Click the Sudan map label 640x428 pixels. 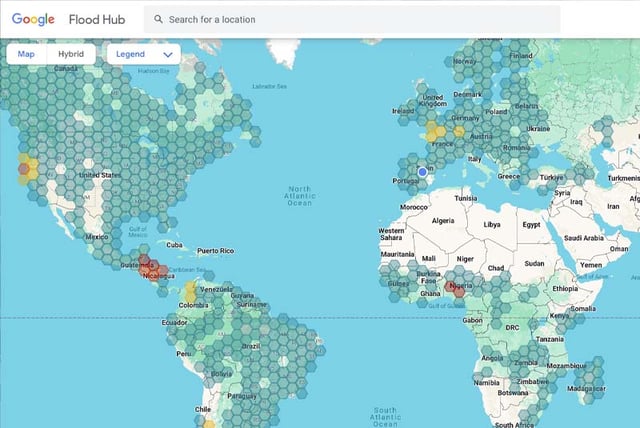tap(534, 264)
